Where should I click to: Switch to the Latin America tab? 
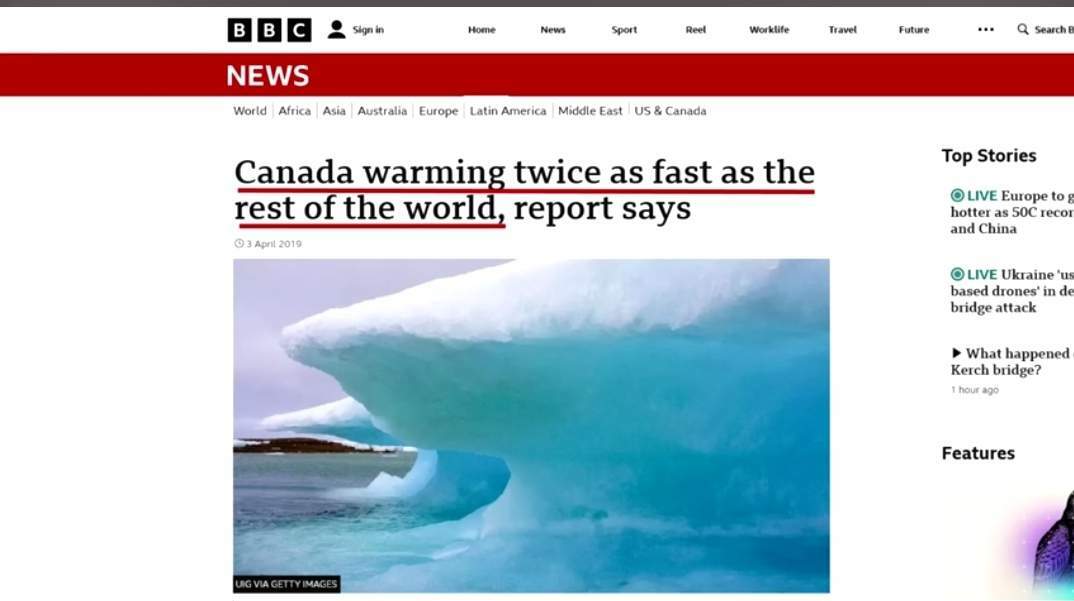[508, 111]
